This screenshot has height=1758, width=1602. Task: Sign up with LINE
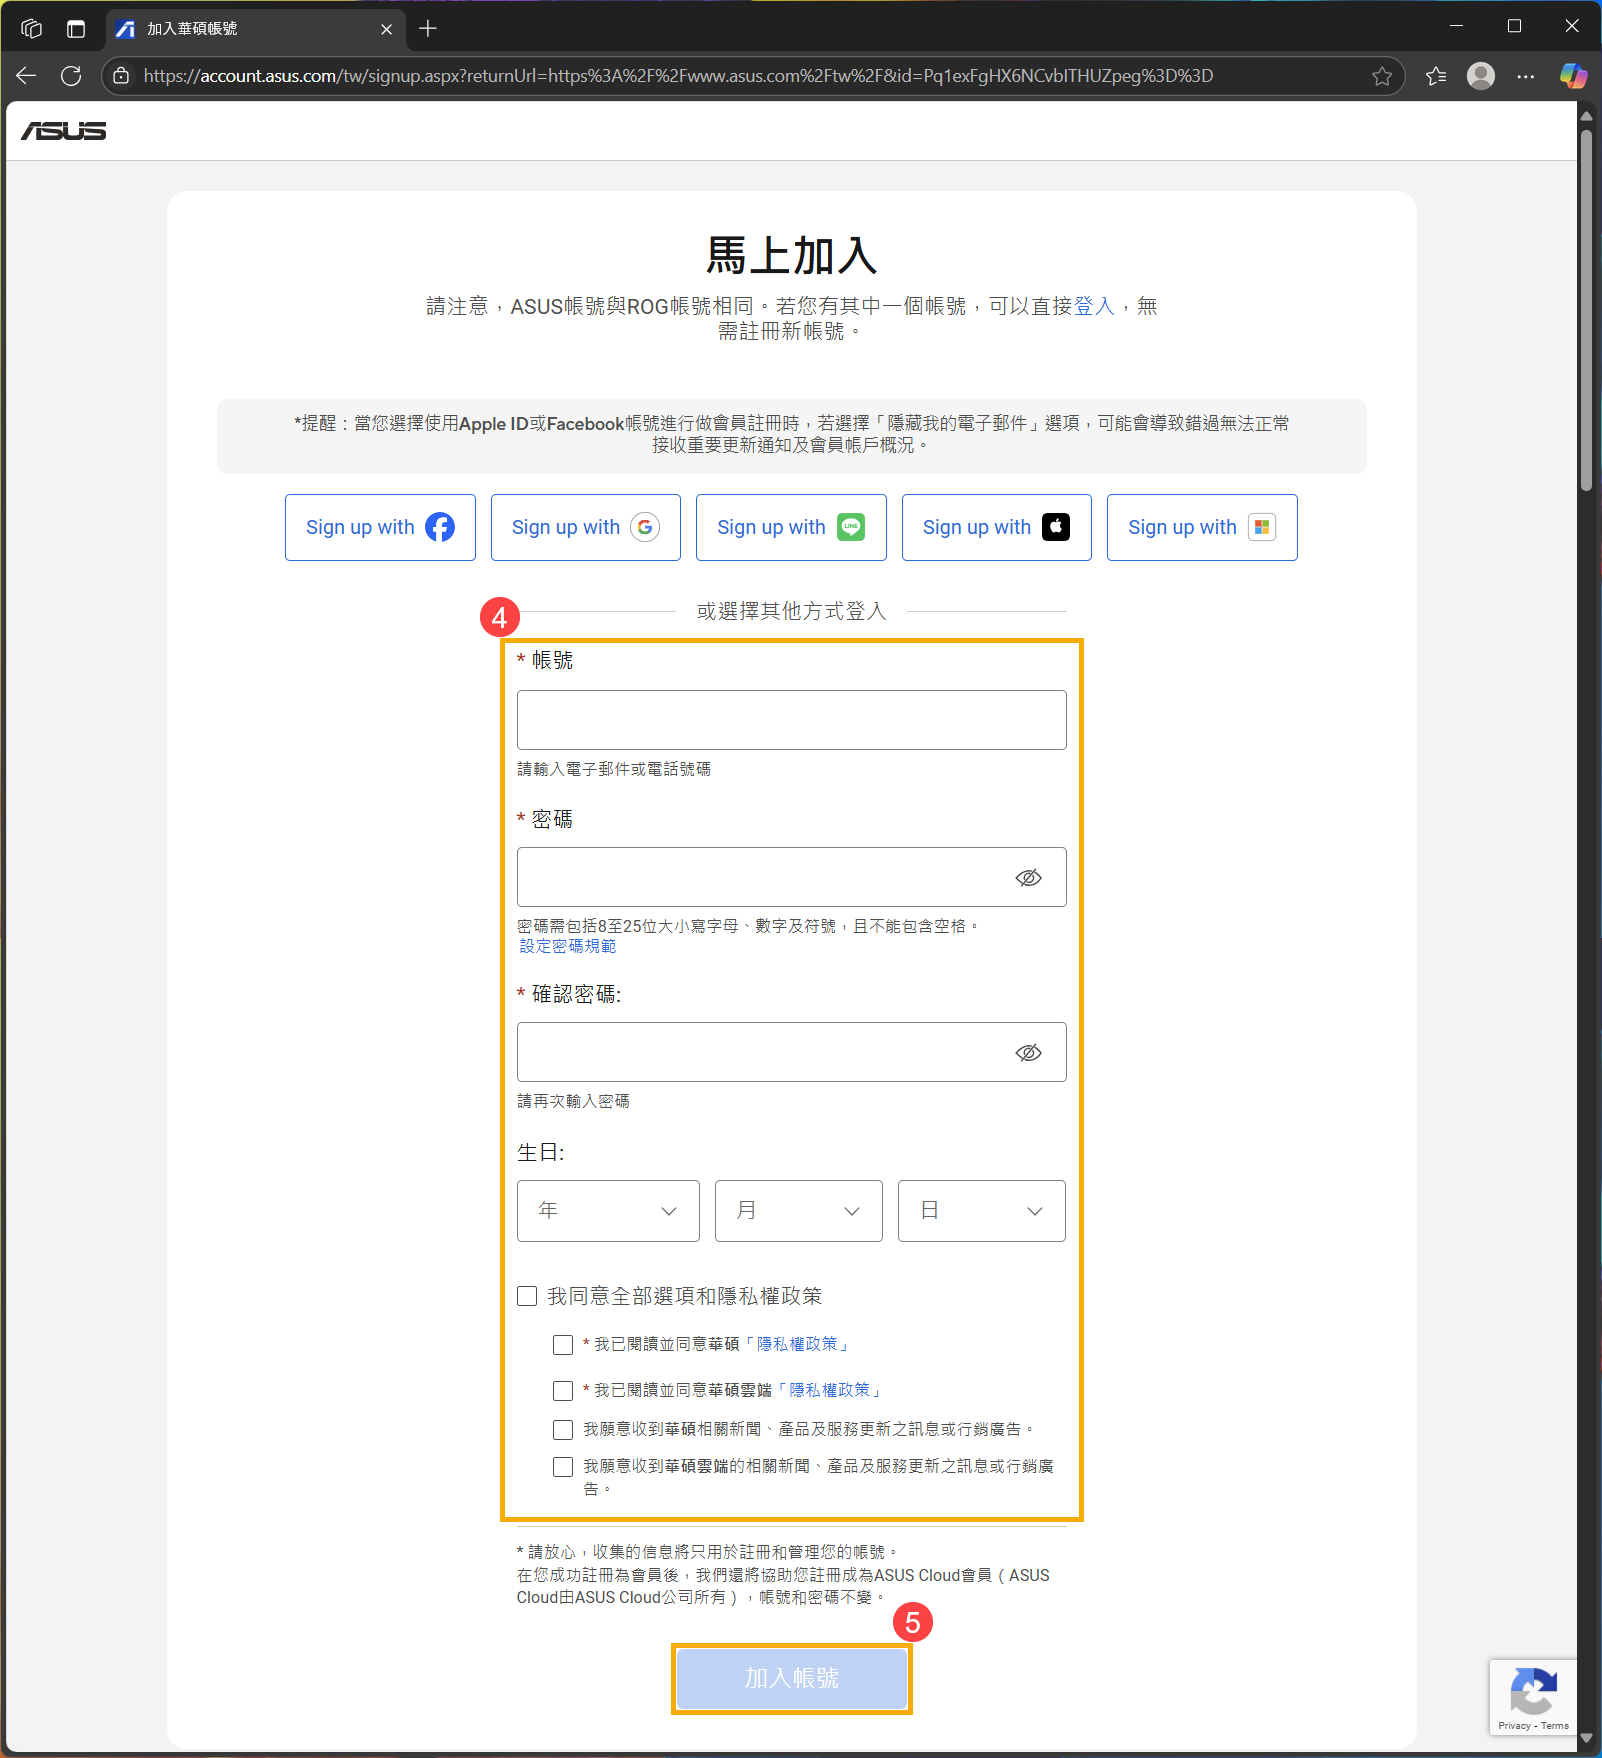pos(791,527)
